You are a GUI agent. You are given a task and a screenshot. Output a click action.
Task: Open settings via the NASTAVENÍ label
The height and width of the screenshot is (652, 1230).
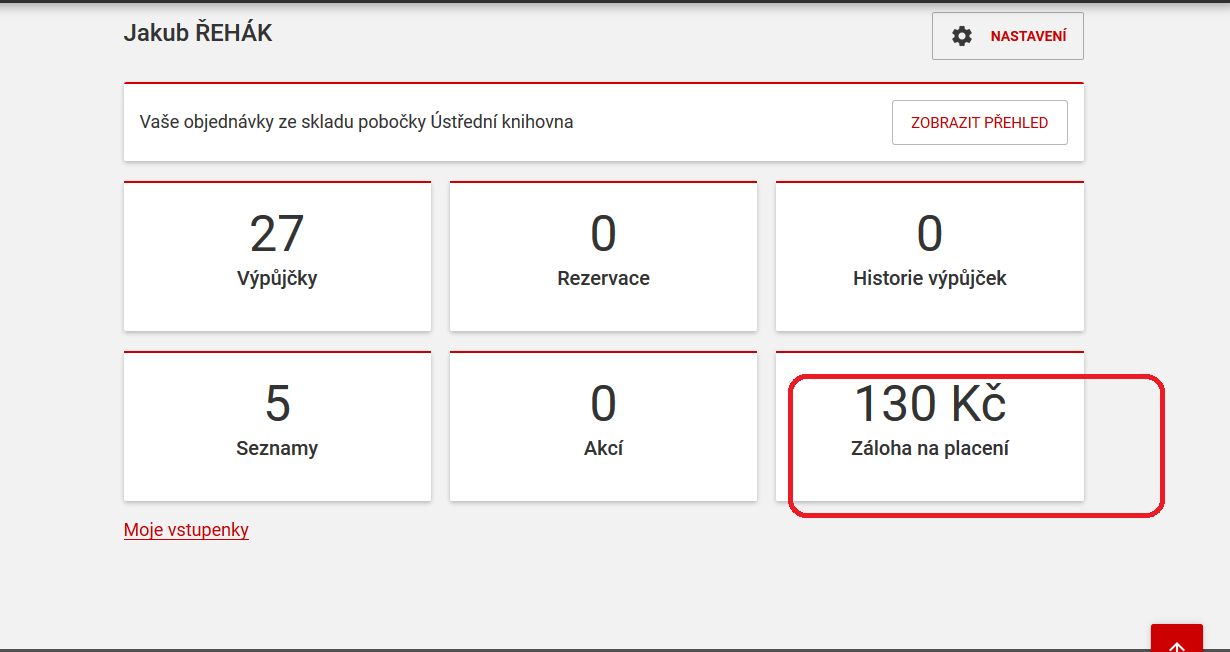pos(1028,36)
